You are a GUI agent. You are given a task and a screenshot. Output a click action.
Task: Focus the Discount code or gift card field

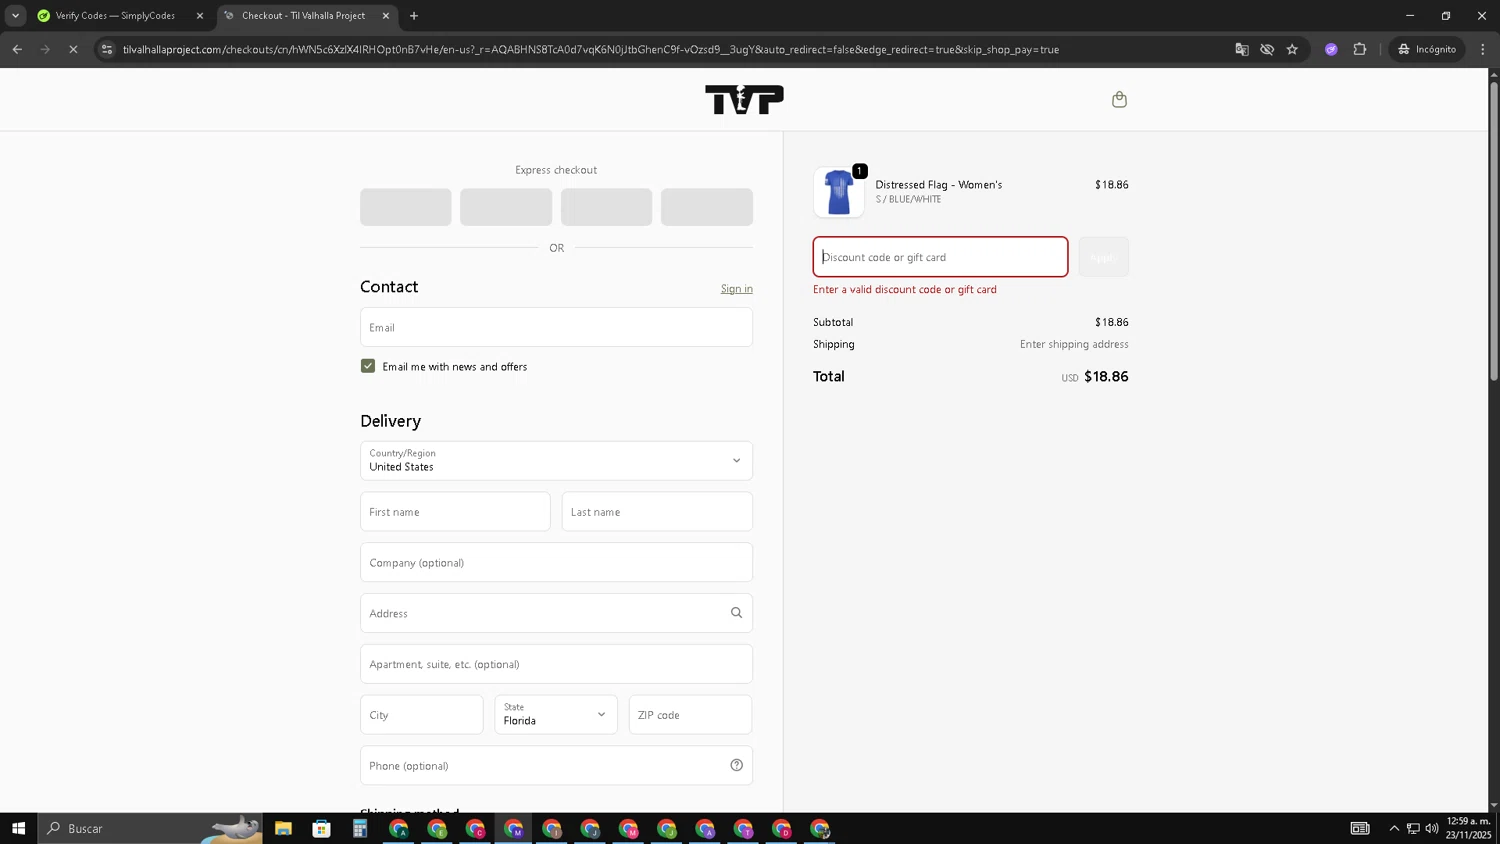click(x=940, y=257)
